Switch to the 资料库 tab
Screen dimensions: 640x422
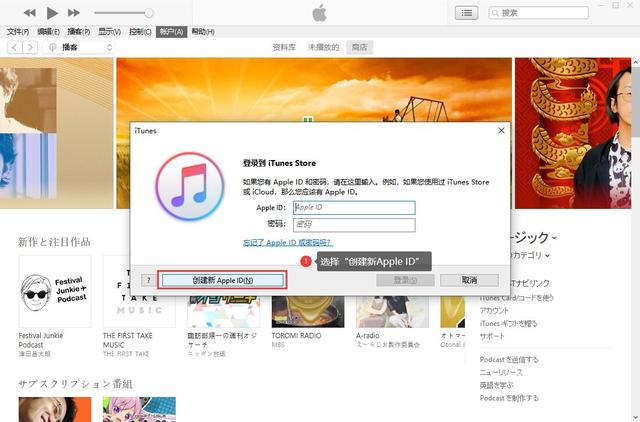tap(284, 47)
